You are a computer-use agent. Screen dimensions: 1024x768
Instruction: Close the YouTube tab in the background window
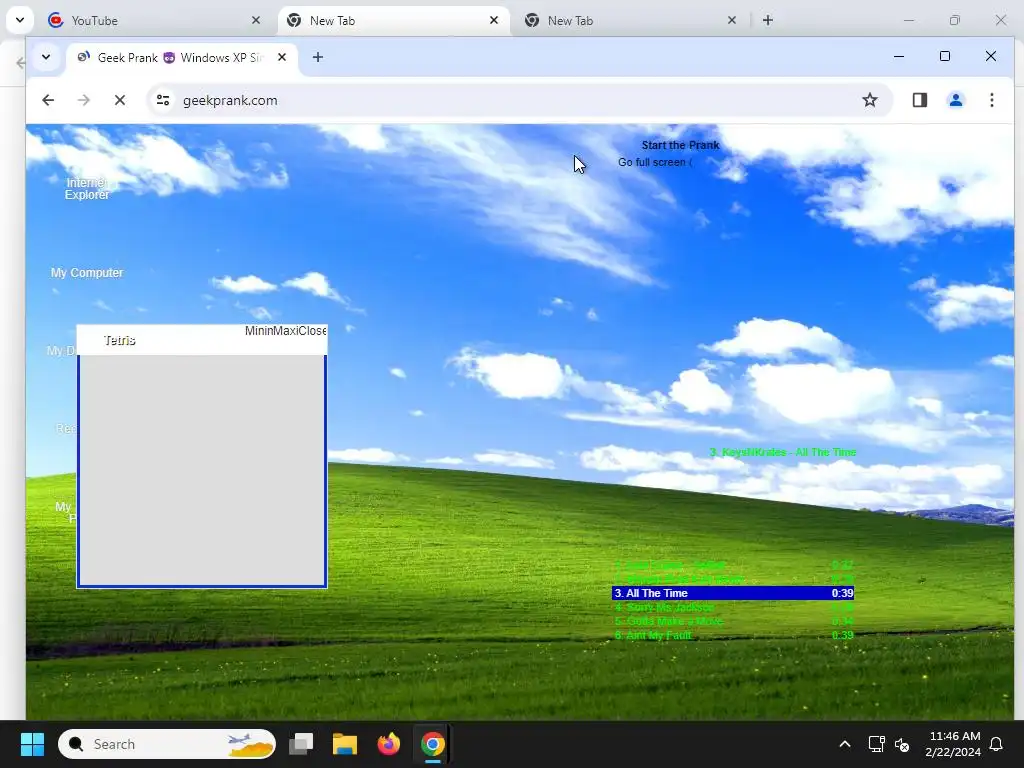[x=255, y=20]
